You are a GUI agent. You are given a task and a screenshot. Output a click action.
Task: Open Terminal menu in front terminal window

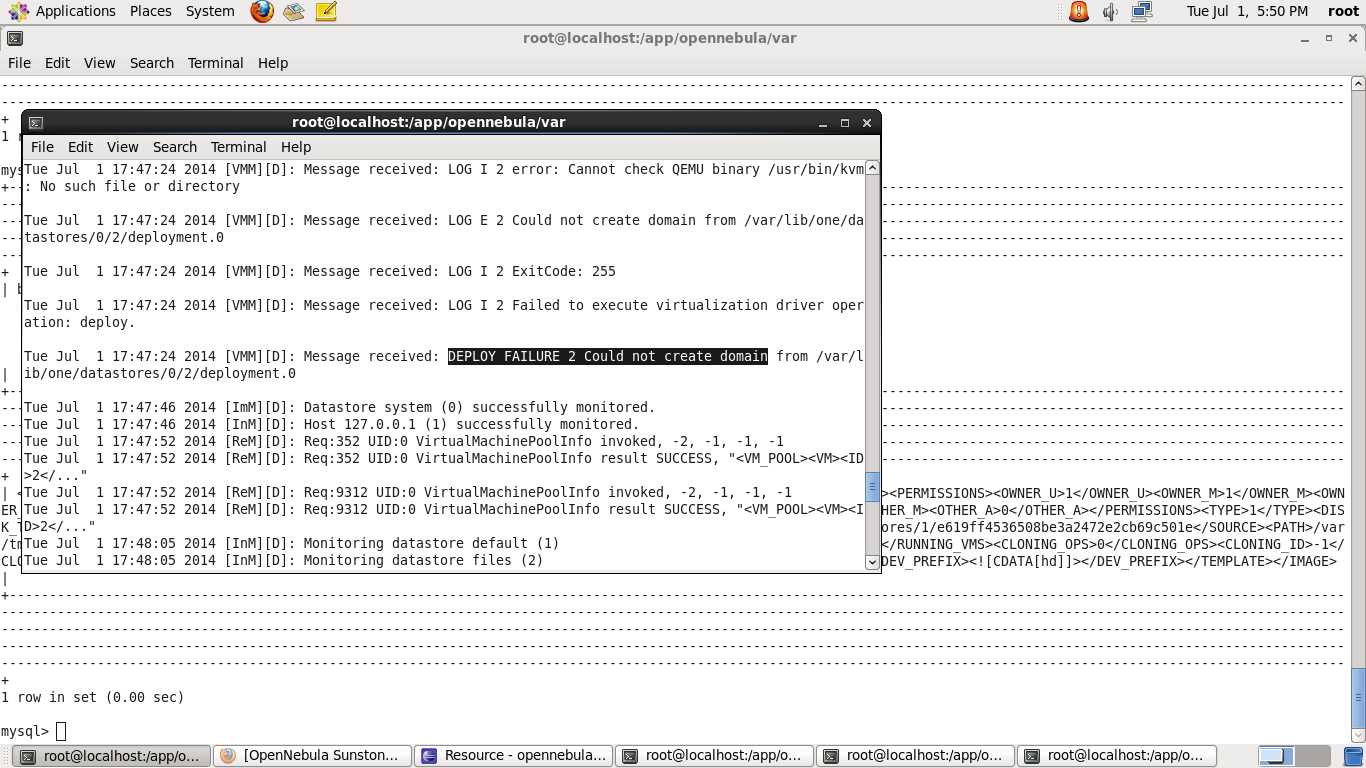pos(238,147)
